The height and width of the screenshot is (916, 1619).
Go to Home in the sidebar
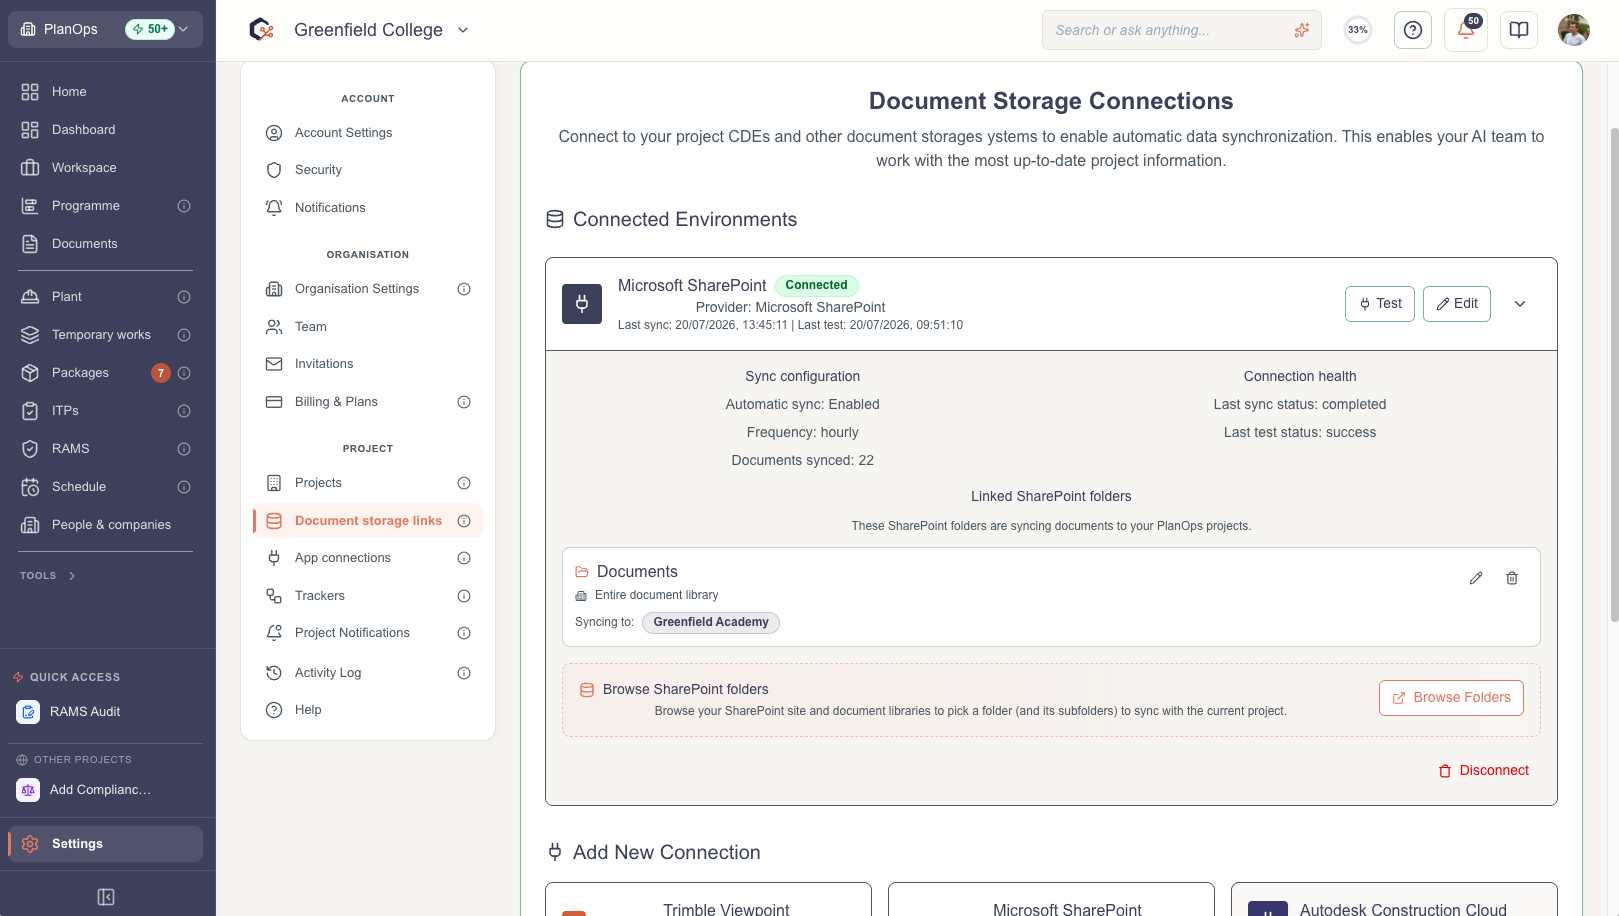point(106,92)
